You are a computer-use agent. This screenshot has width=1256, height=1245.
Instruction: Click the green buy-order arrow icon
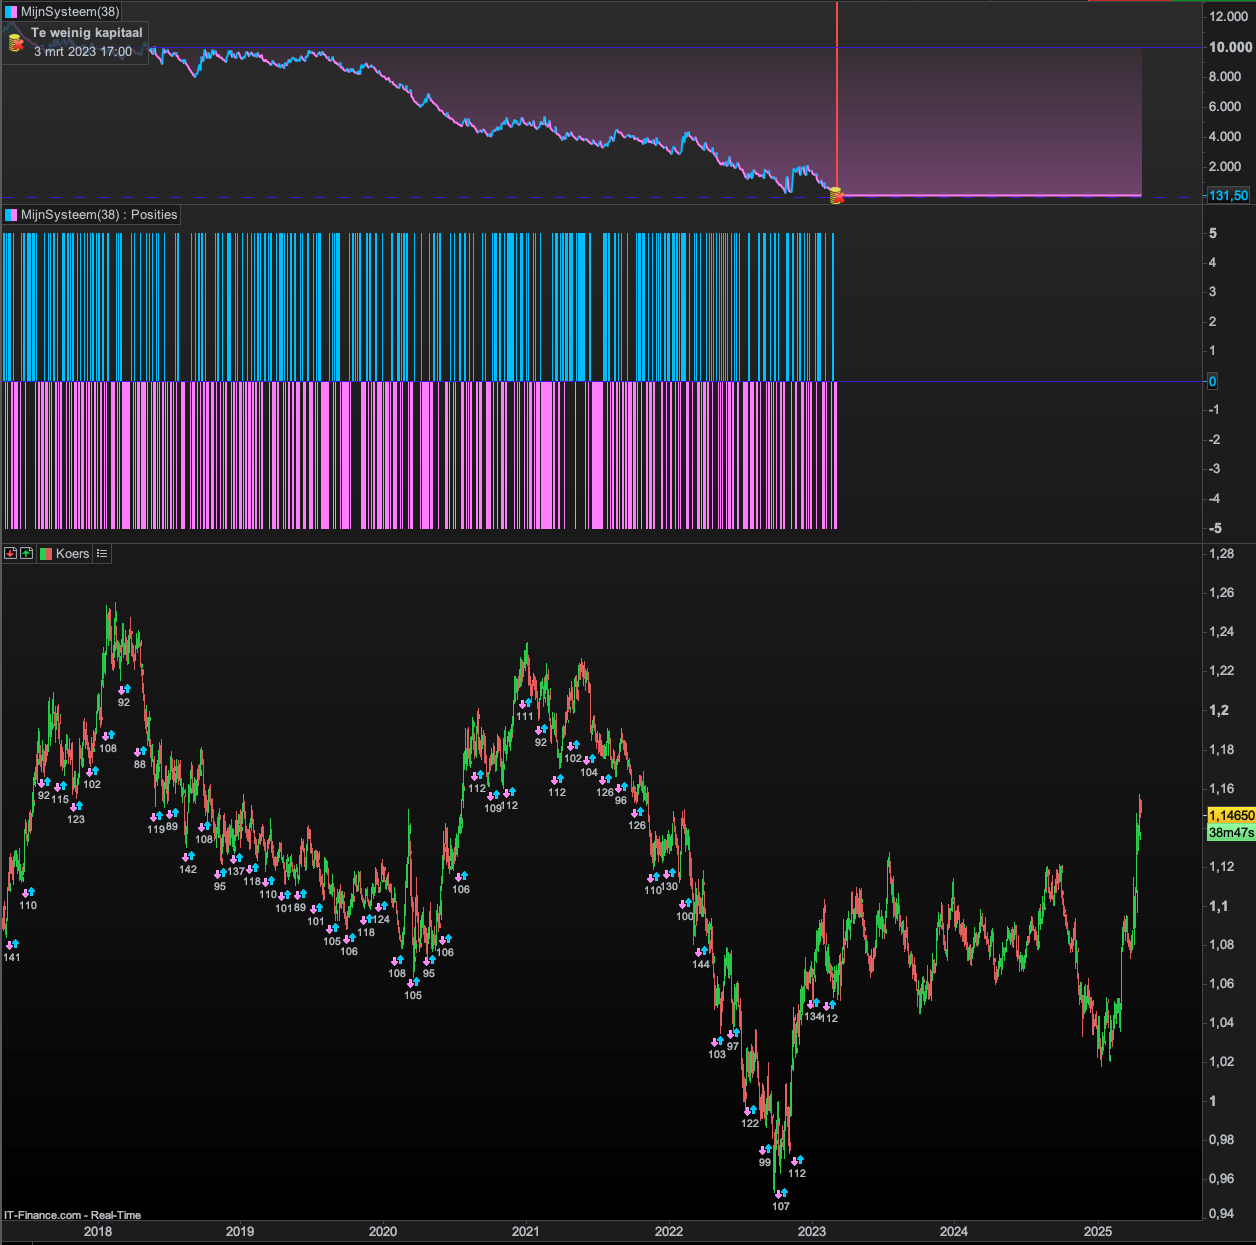point(27,553)
